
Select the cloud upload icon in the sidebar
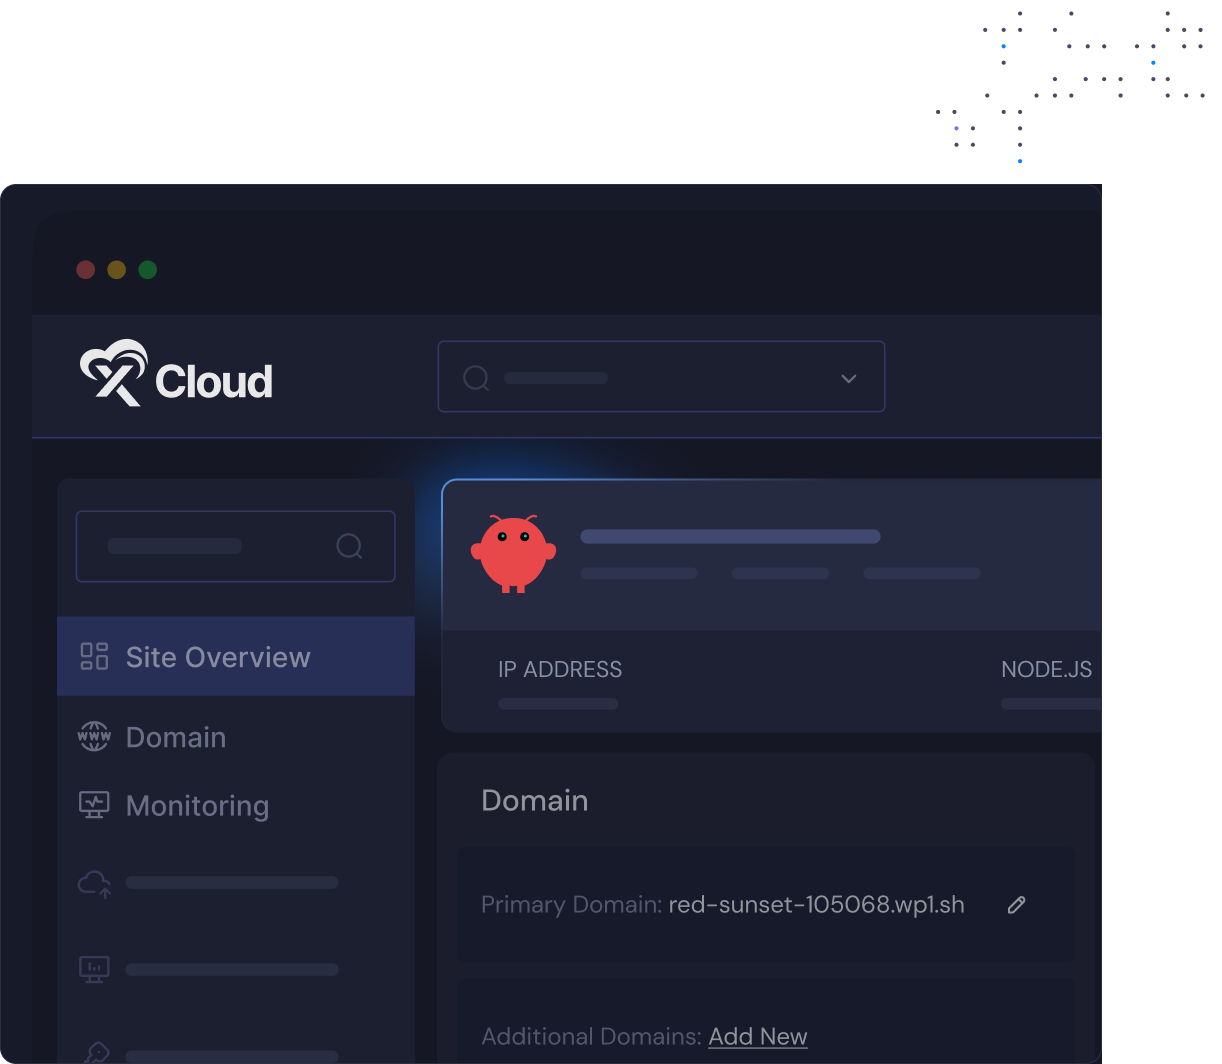(94, 883)
